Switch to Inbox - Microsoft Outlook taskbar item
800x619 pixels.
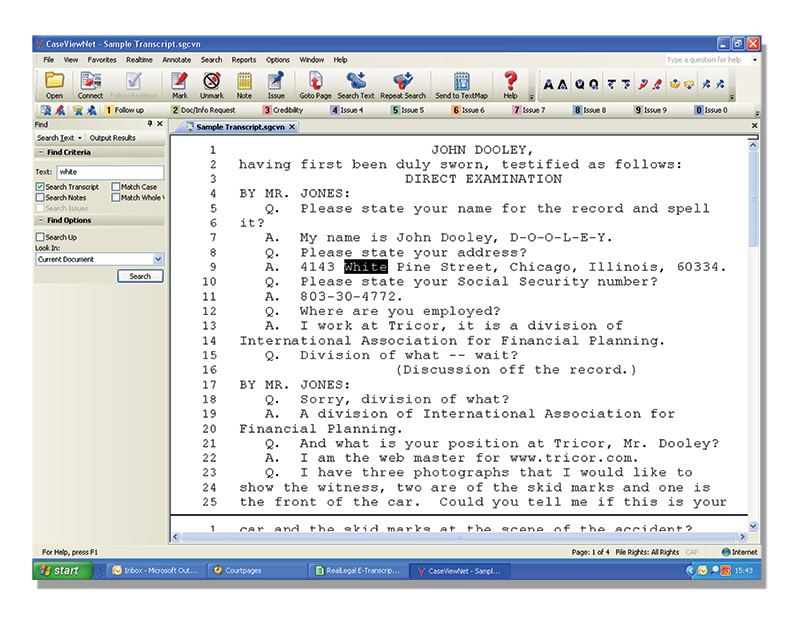pyautogui.click(x=155, y=571)
